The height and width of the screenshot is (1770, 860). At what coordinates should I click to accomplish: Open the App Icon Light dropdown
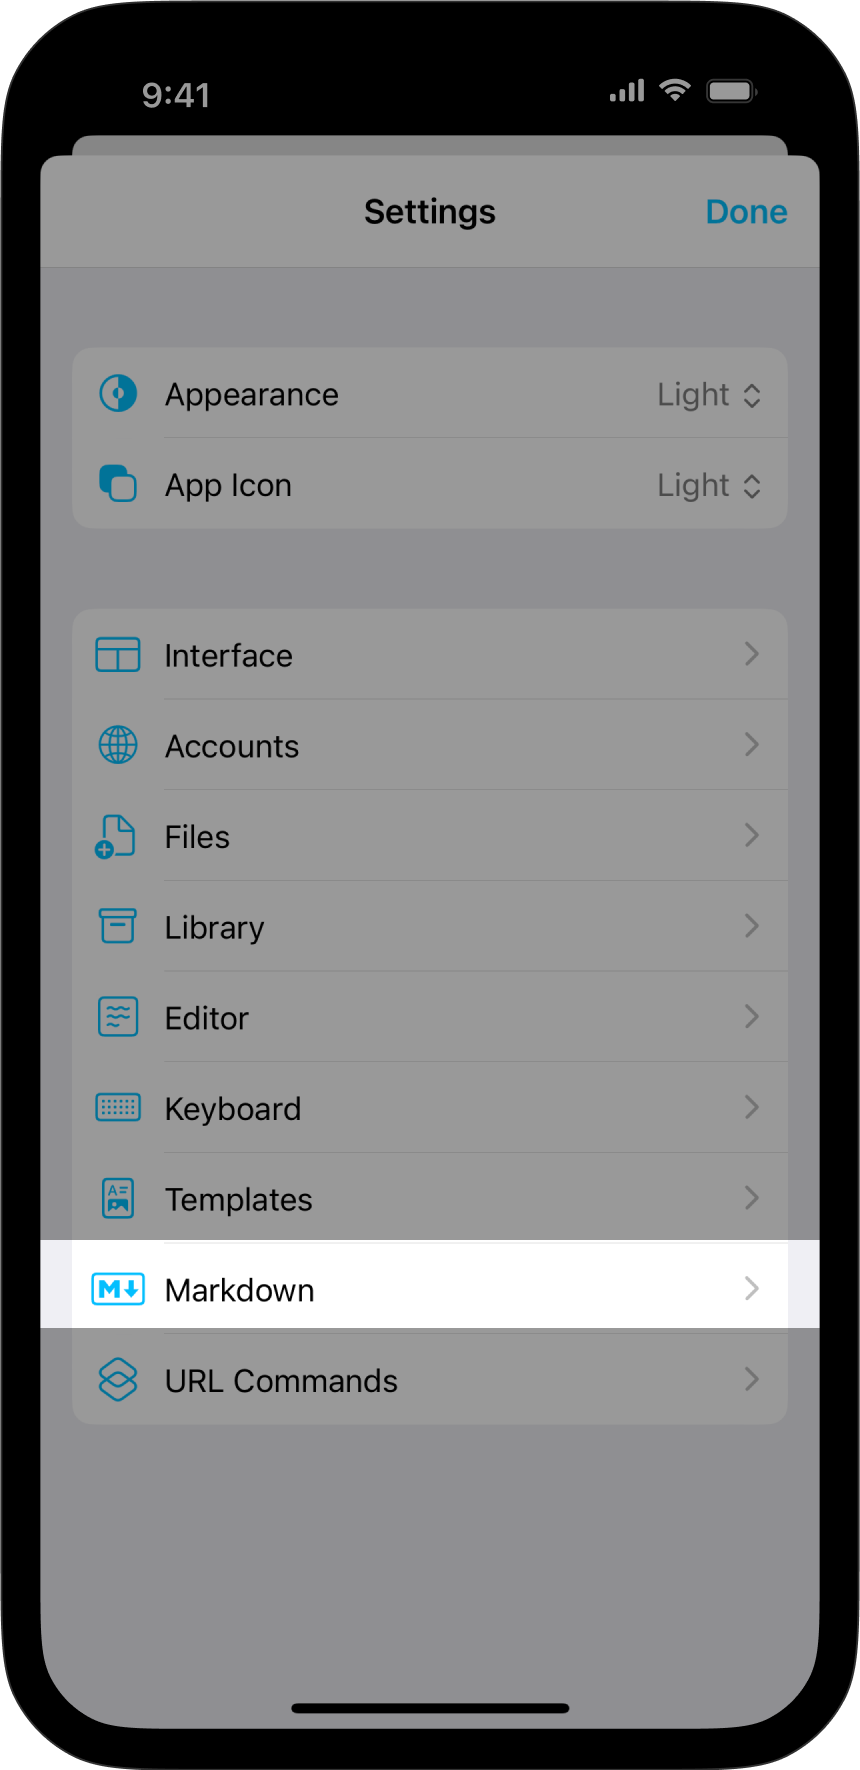coord(709,485)
